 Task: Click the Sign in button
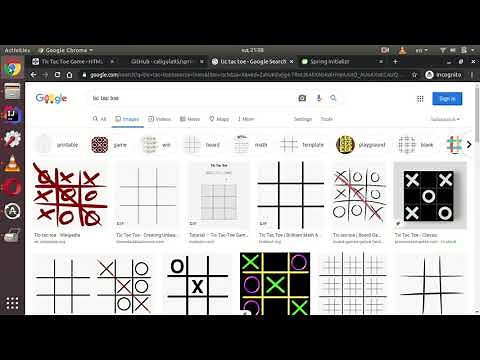coord(447,99)
